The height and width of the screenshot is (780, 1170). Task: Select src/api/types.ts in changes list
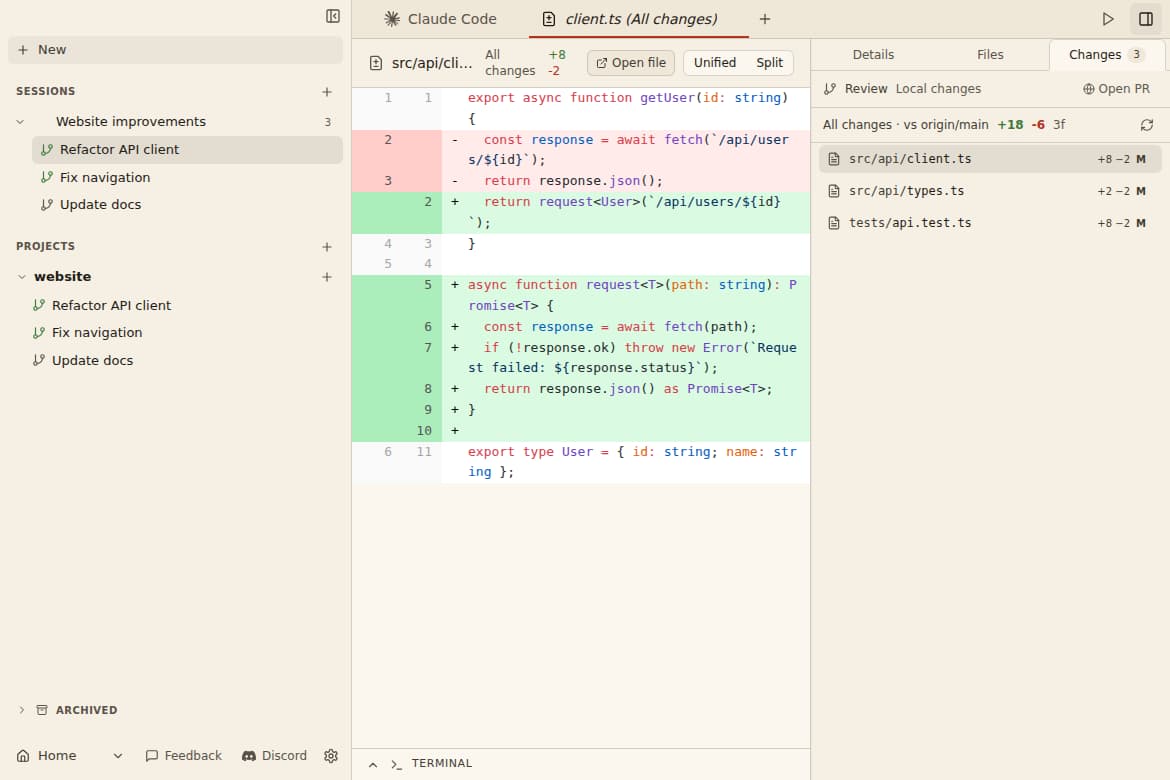(x=990, y=191)
